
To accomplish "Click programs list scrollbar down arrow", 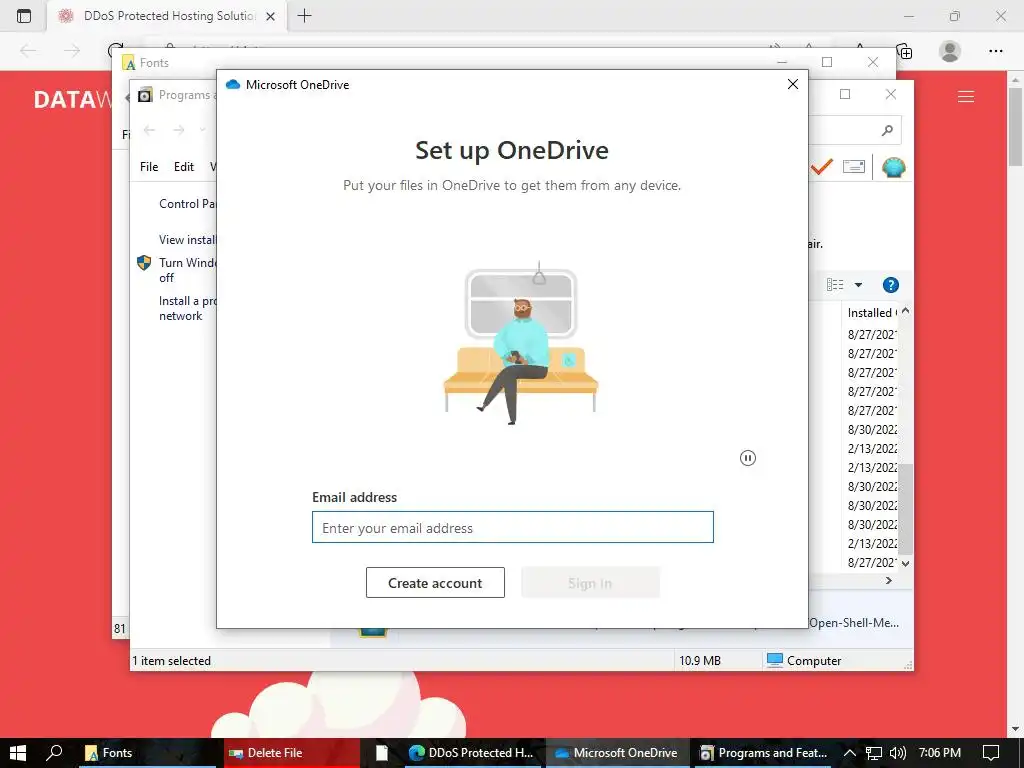I will click(x=905, y=563).
